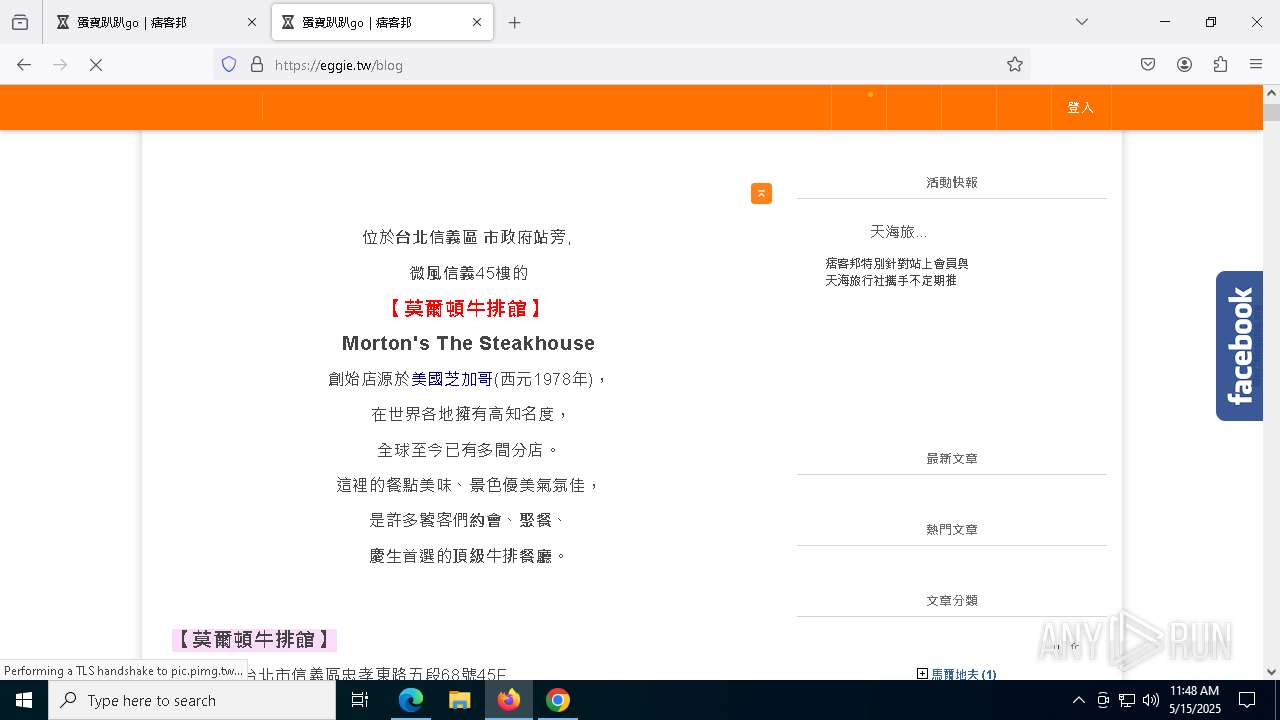Click 最新文章 sidebar heading
This screenshot has width=1280, height=720.
951,458
